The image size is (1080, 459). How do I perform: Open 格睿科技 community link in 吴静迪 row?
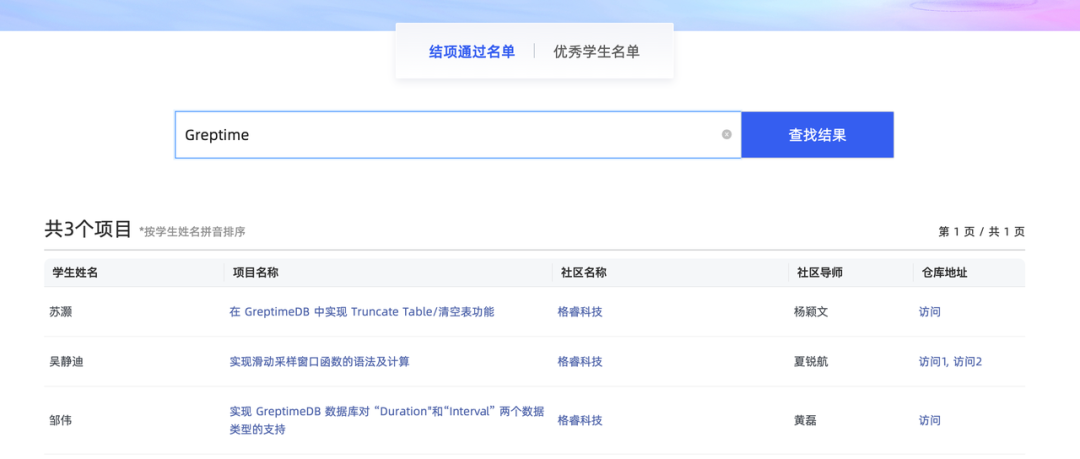point(580,361)
